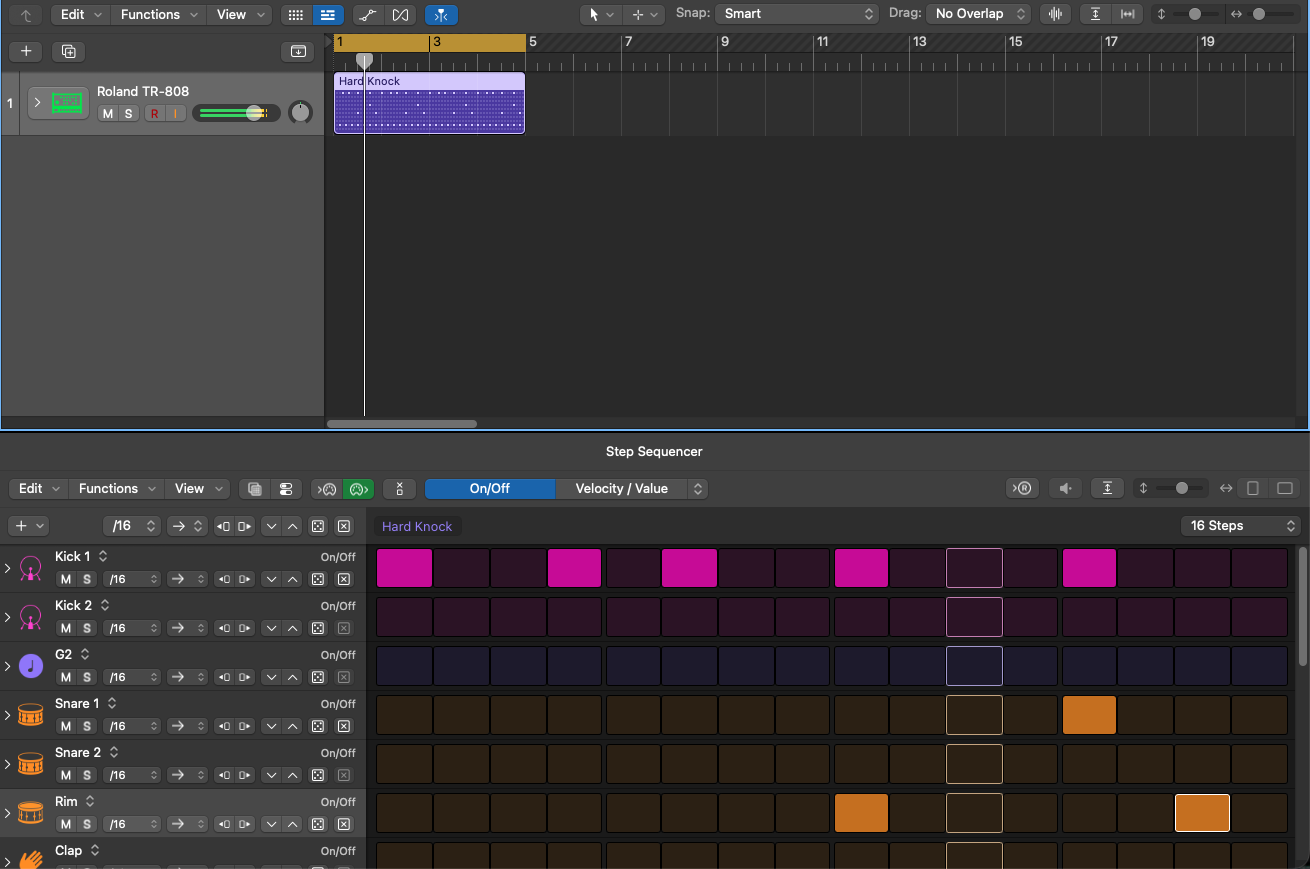Clear the Kick 1 row with X icon
This screenshot has width=1310, height=869.
[x=343, y=579]
